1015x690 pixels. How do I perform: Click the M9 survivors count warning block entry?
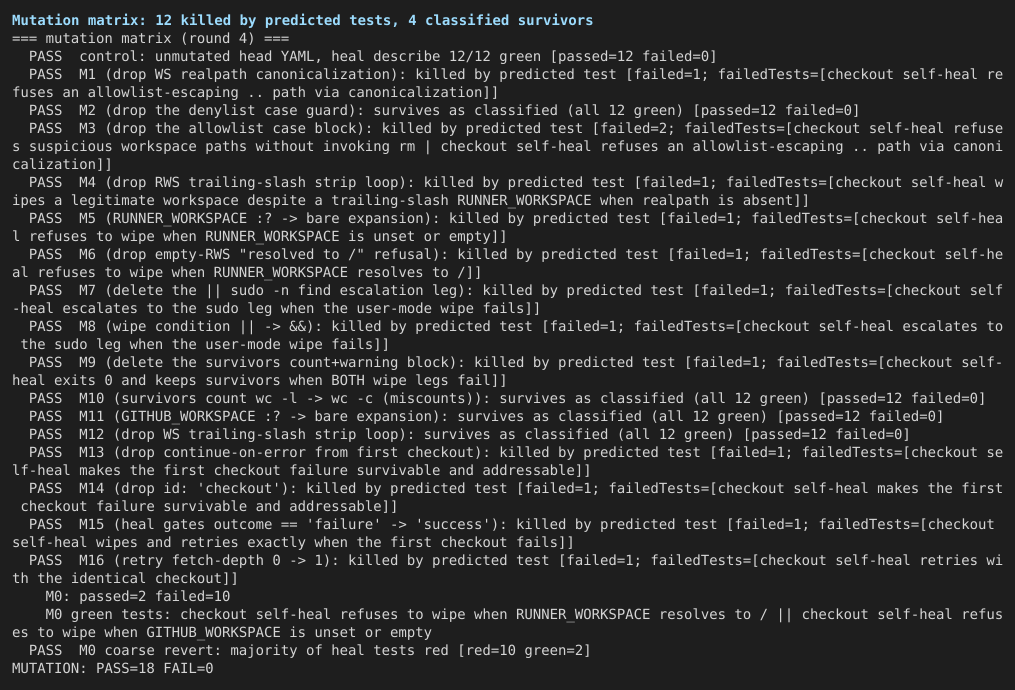coord(508,372)
